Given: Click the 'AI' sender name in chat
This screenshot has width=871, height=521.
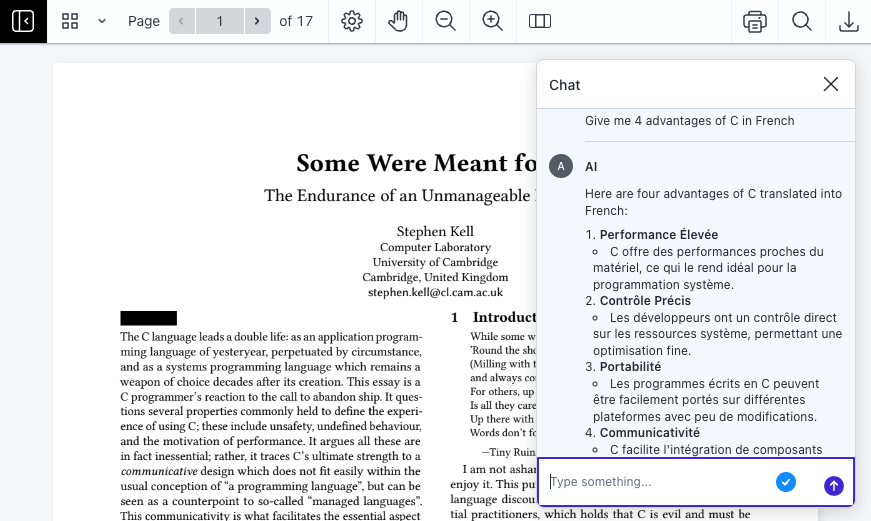Looking at the screenshot, I should coord(591,167).
